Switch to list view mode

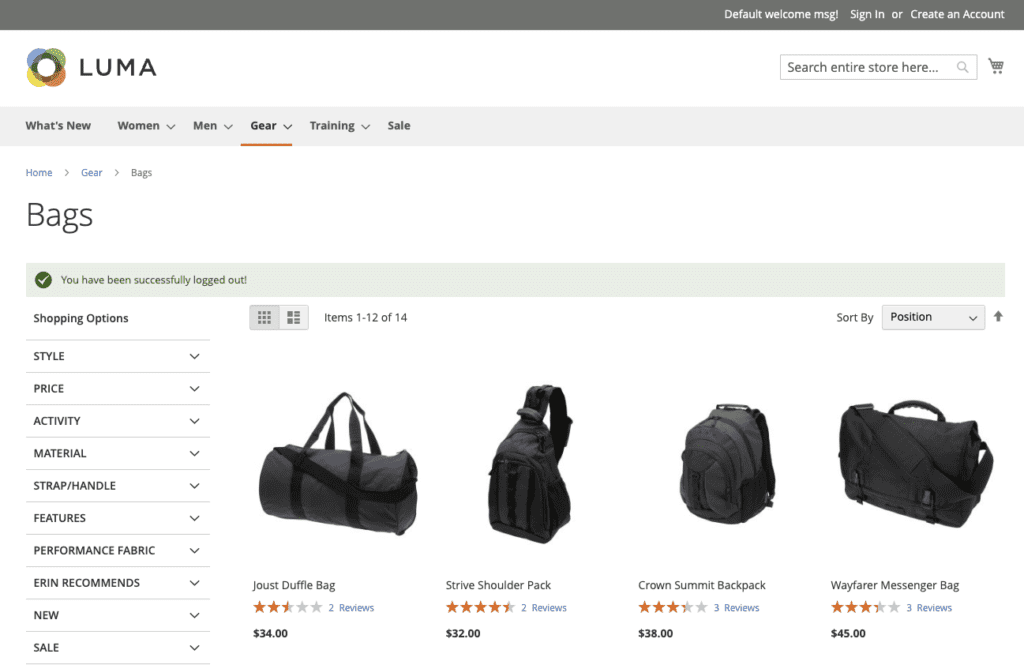coord(294,318)
